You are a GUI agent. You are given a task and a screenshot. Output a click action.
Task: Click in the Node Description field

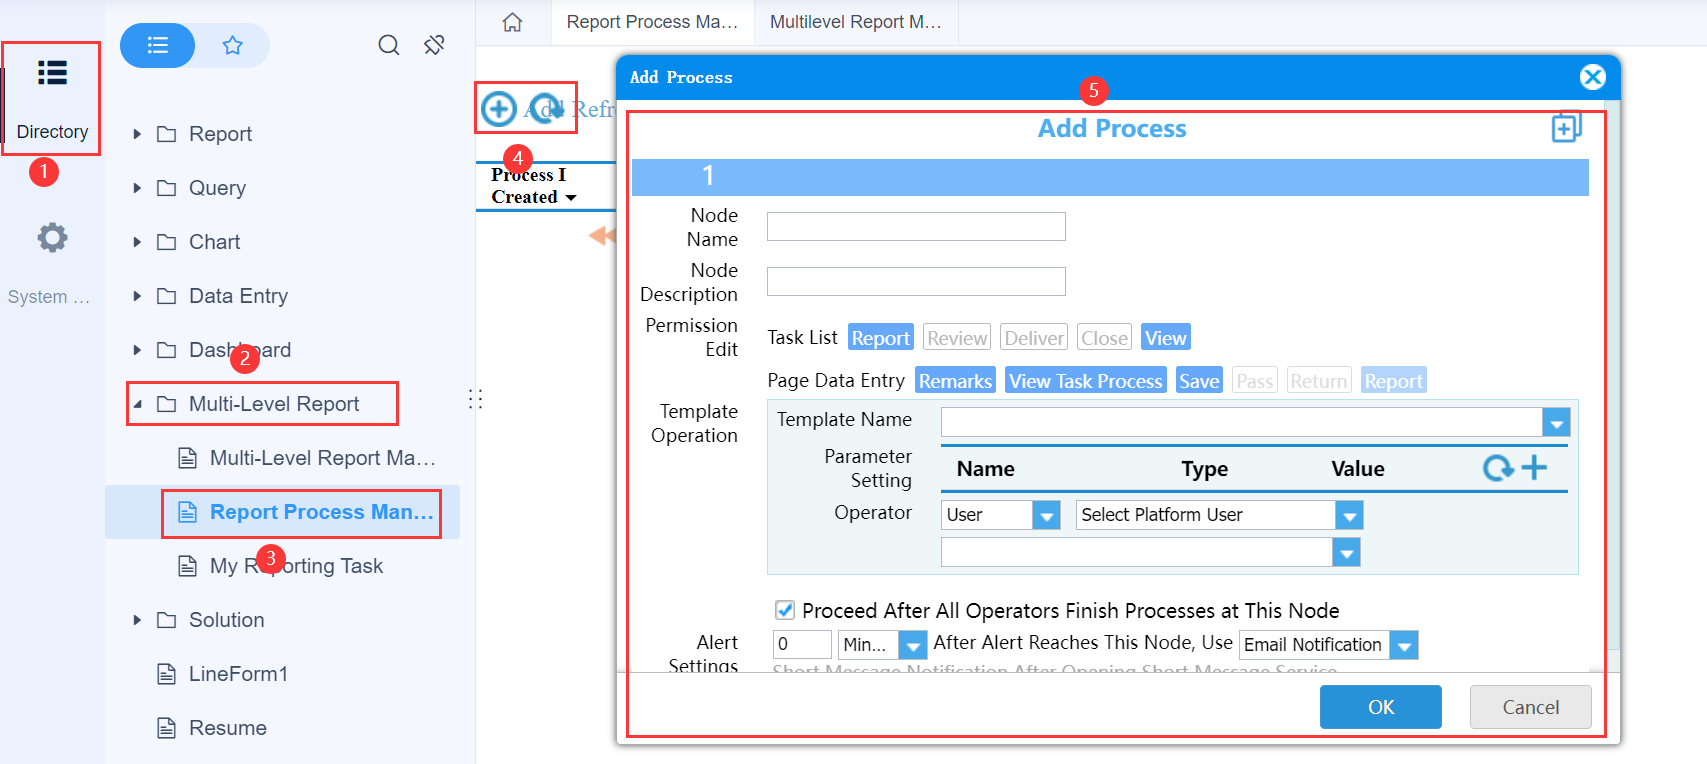tap(916, 282)
